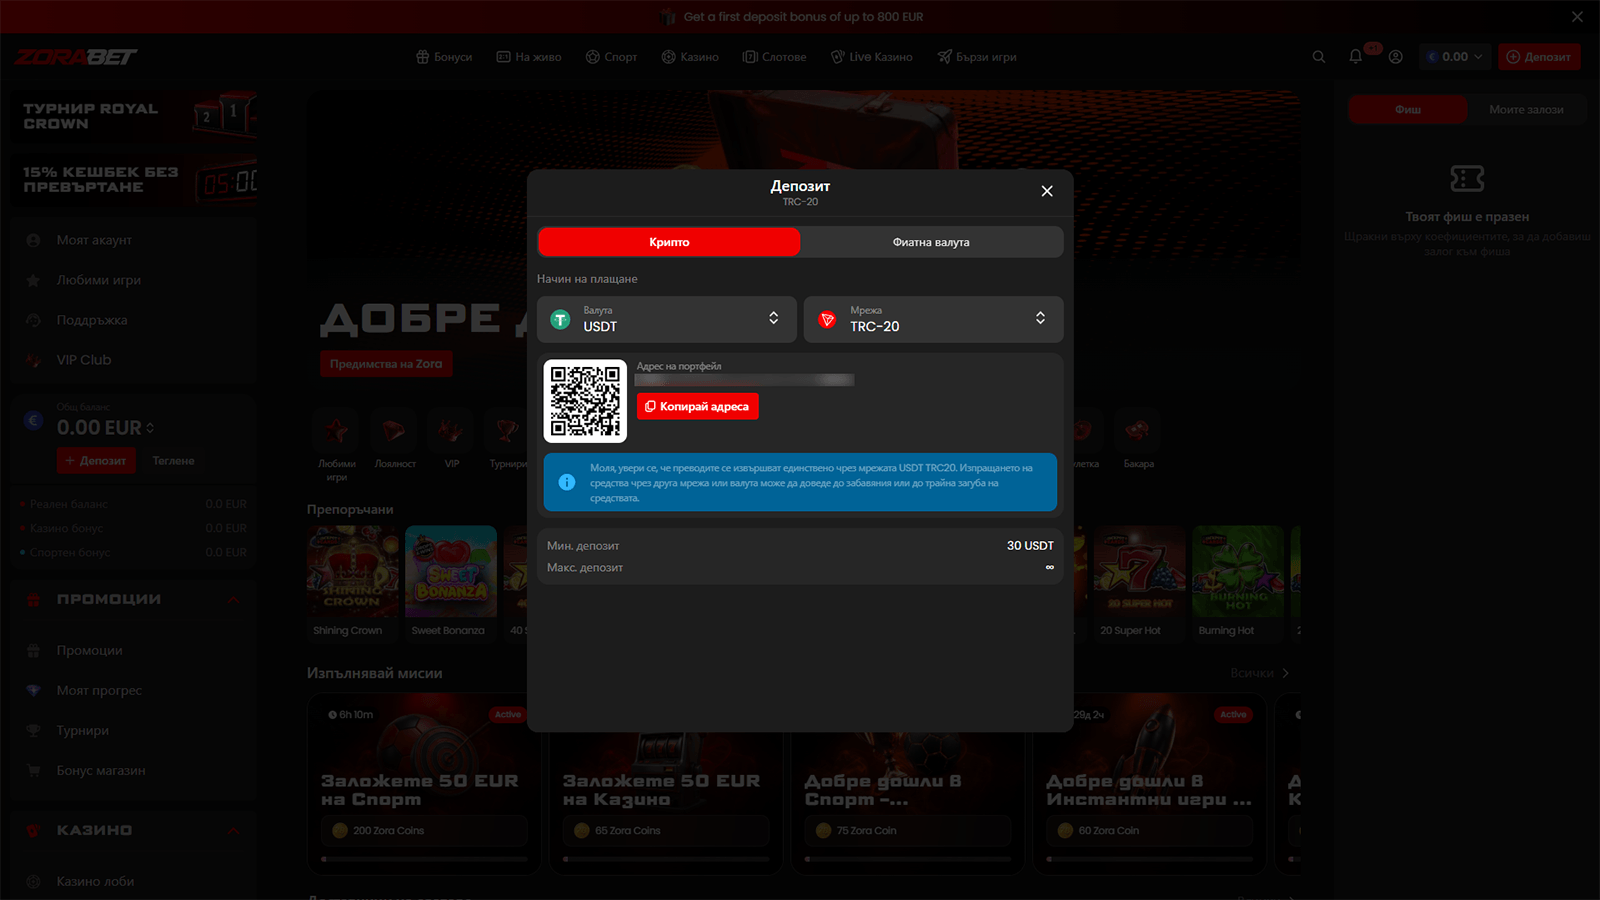Select the Фиш tab in bet slip

(x=1408, y=109)
